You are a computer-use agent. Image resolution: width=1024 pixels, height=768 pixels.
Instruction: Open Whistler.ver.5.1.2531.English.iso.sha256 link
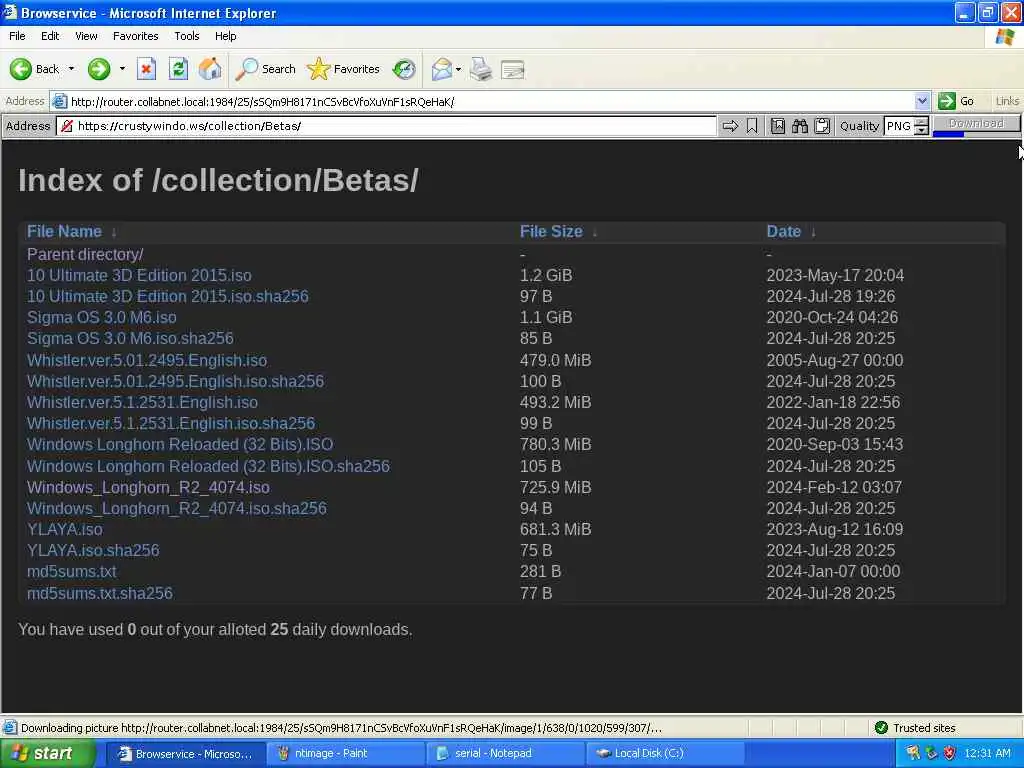171,423
